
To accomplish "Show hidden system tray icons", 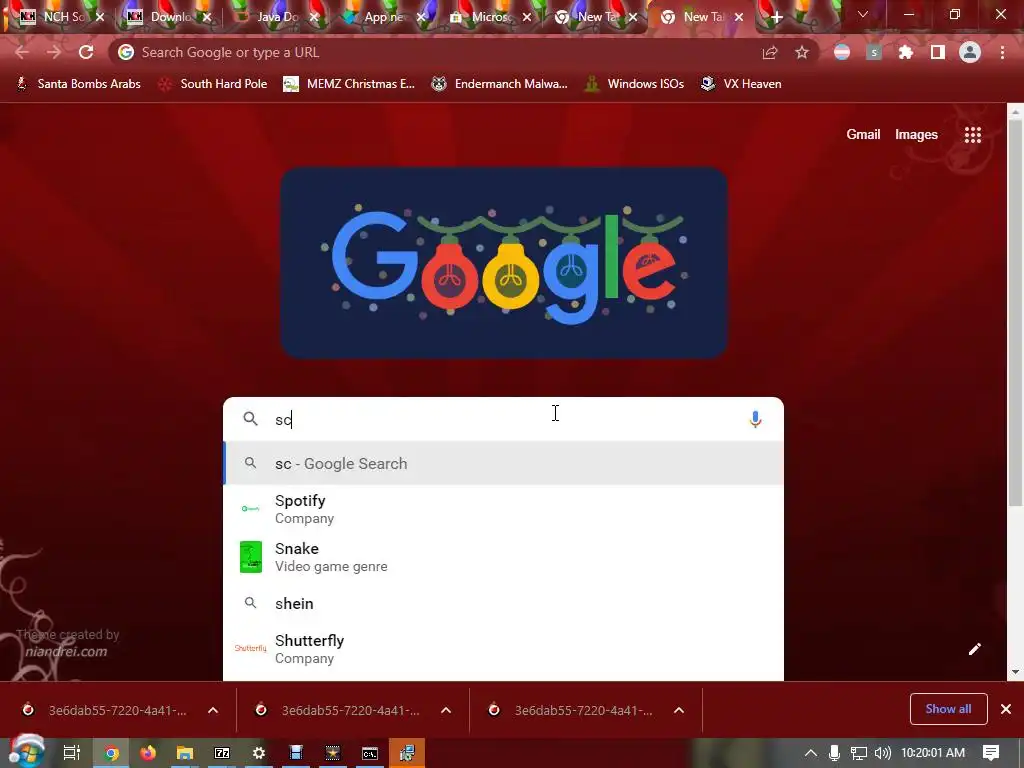I will [810, 753].
